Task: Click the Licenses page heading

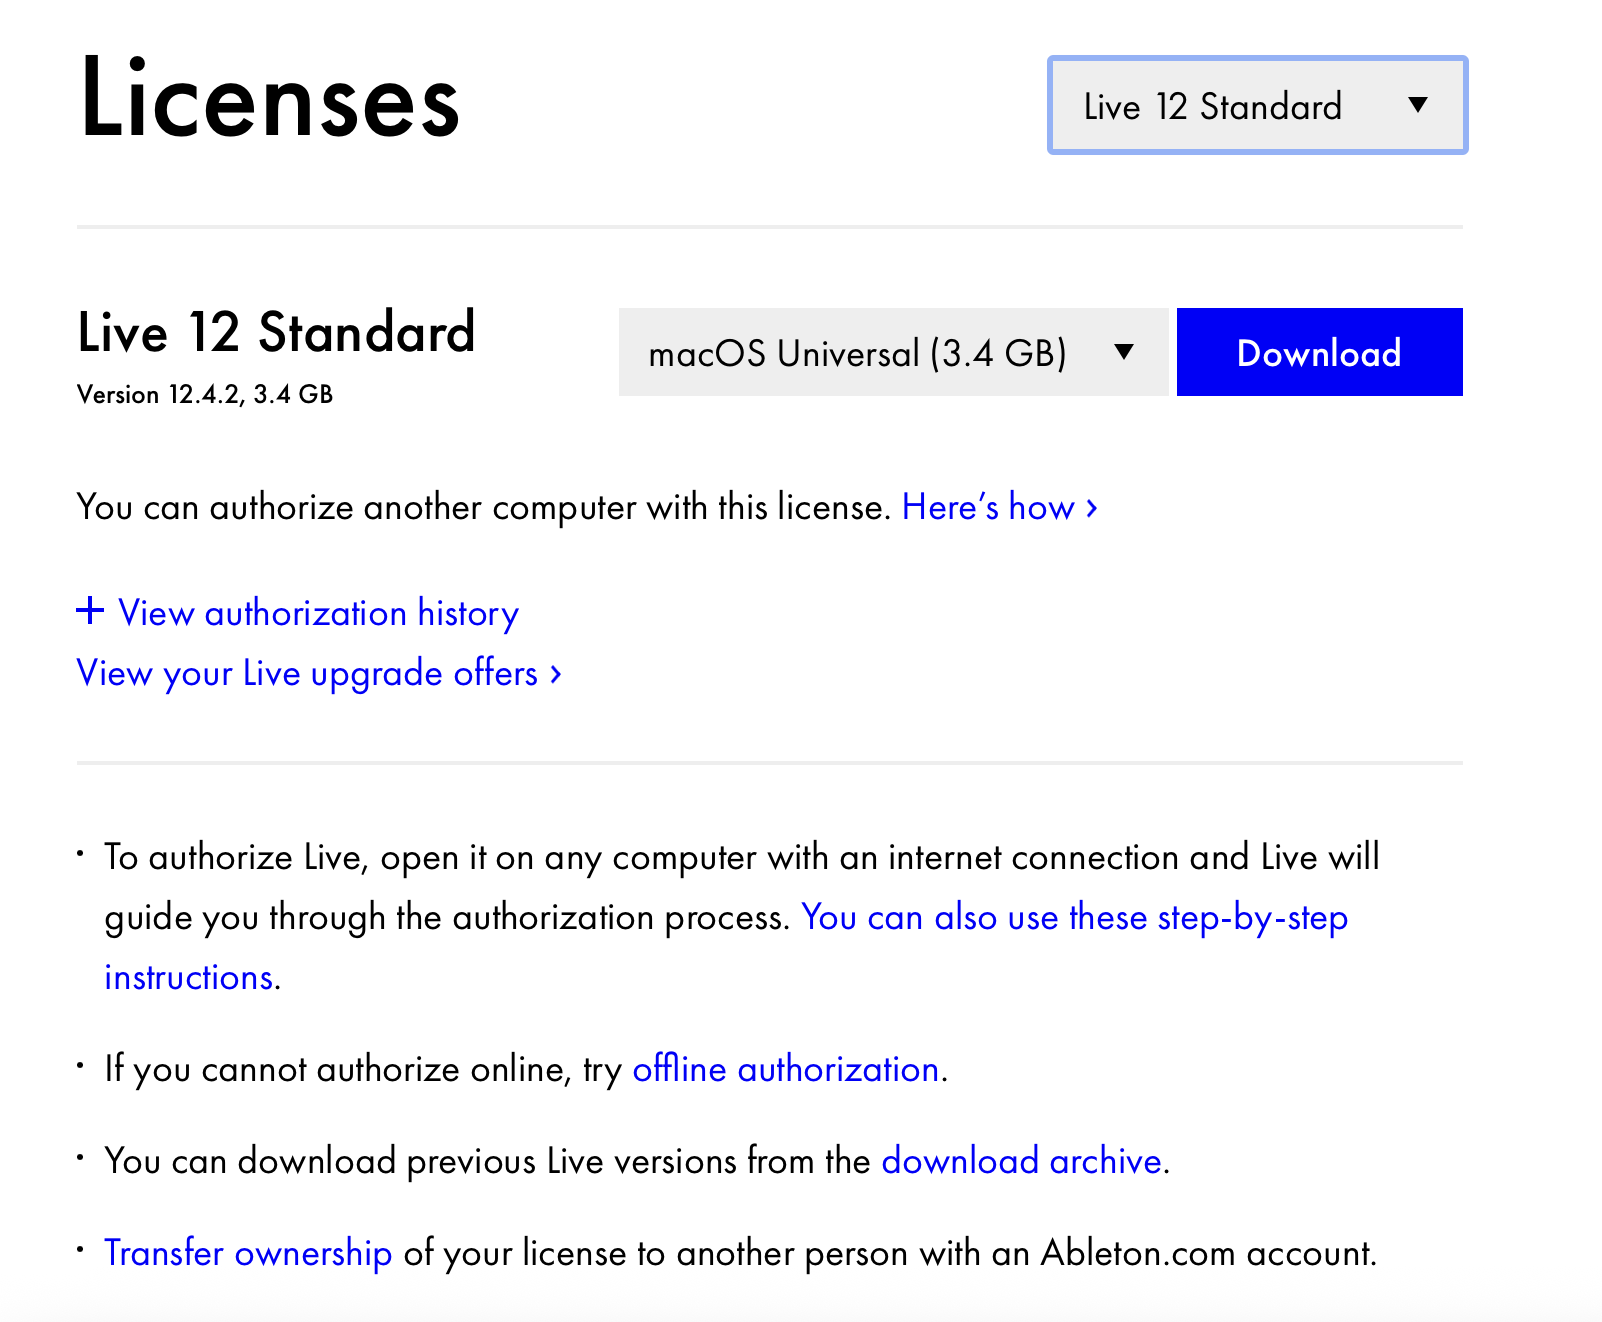Action: pyautogui.click(x=269, y=99)
